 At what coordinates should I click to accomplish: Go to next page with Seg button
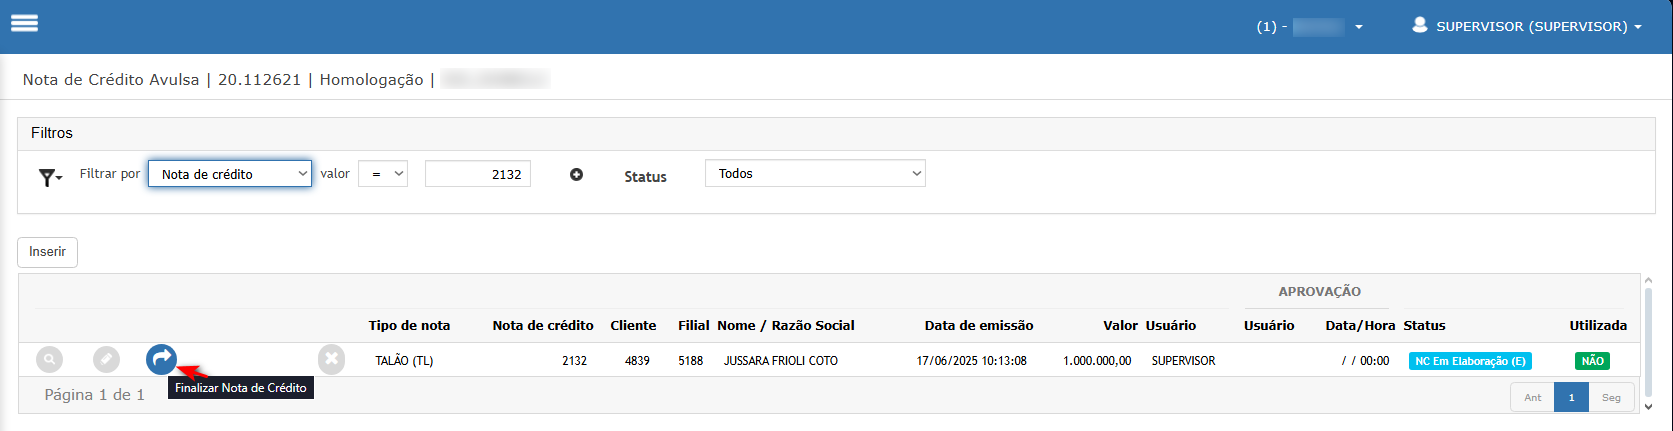coord(1611,397)
